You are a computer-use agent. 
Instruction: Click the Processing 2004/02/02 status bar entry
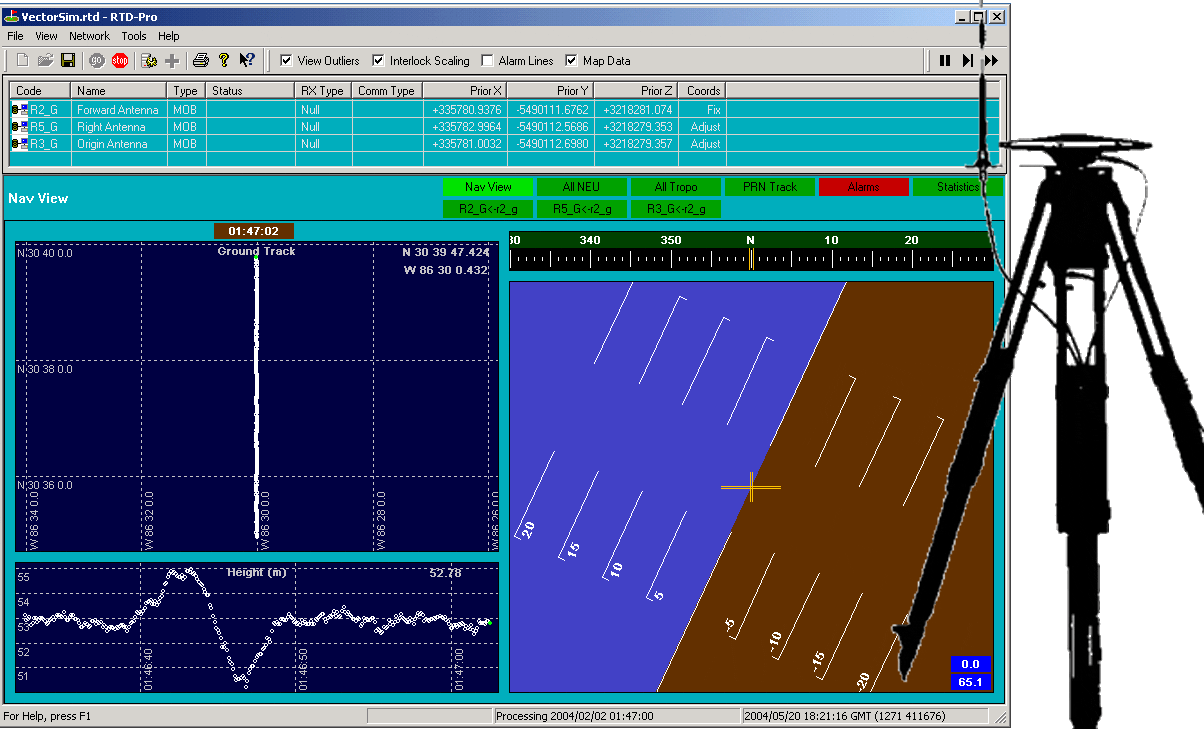click(x=618, y=716)
